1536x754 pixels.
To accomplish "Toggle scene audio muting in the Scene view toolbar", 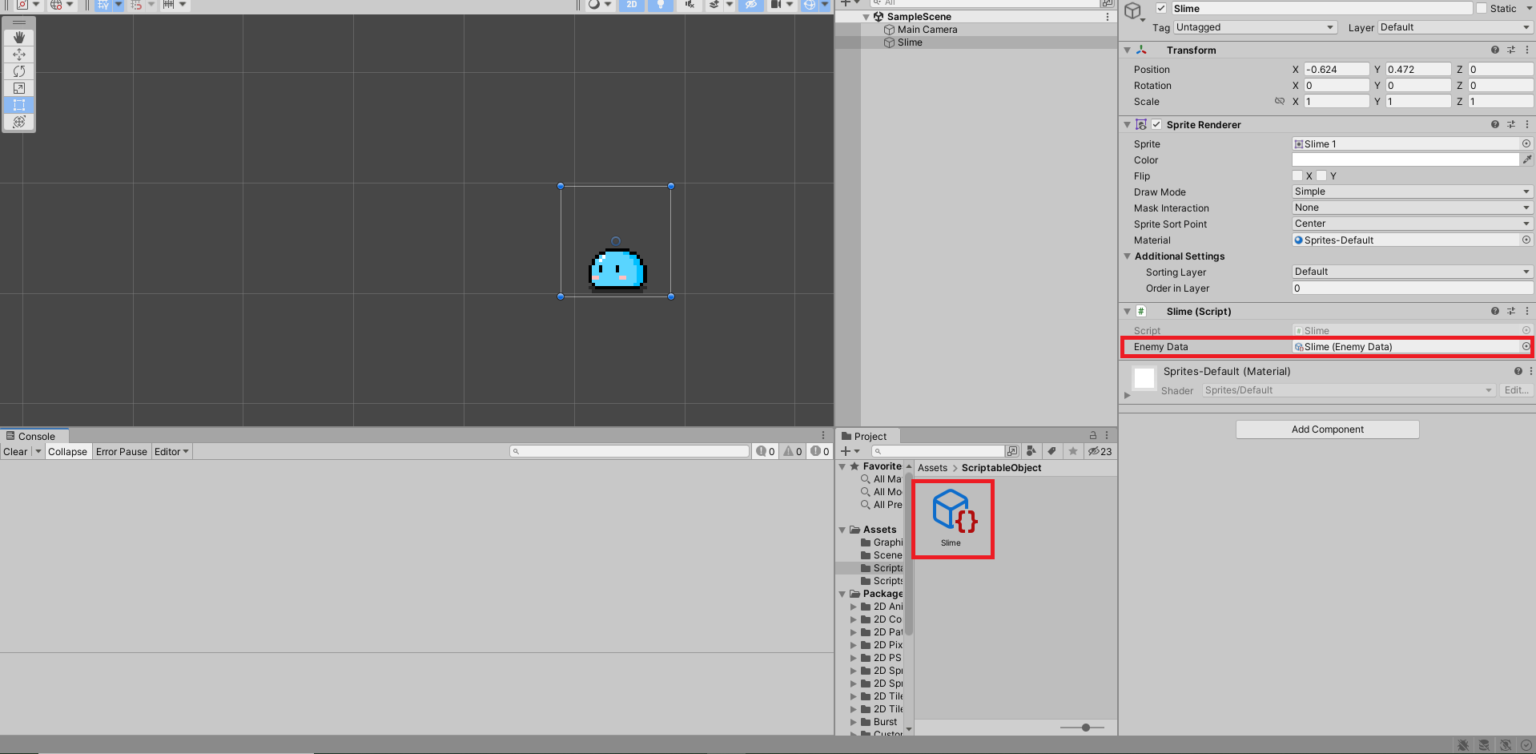I will pyautogui.click(x=689, y=6).
